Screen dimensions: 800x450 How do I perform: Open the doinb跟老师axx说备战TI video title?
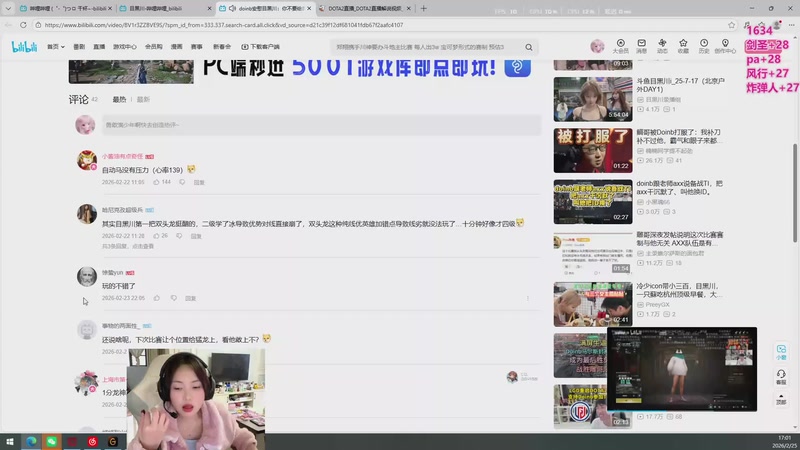[x=679, y=188]
